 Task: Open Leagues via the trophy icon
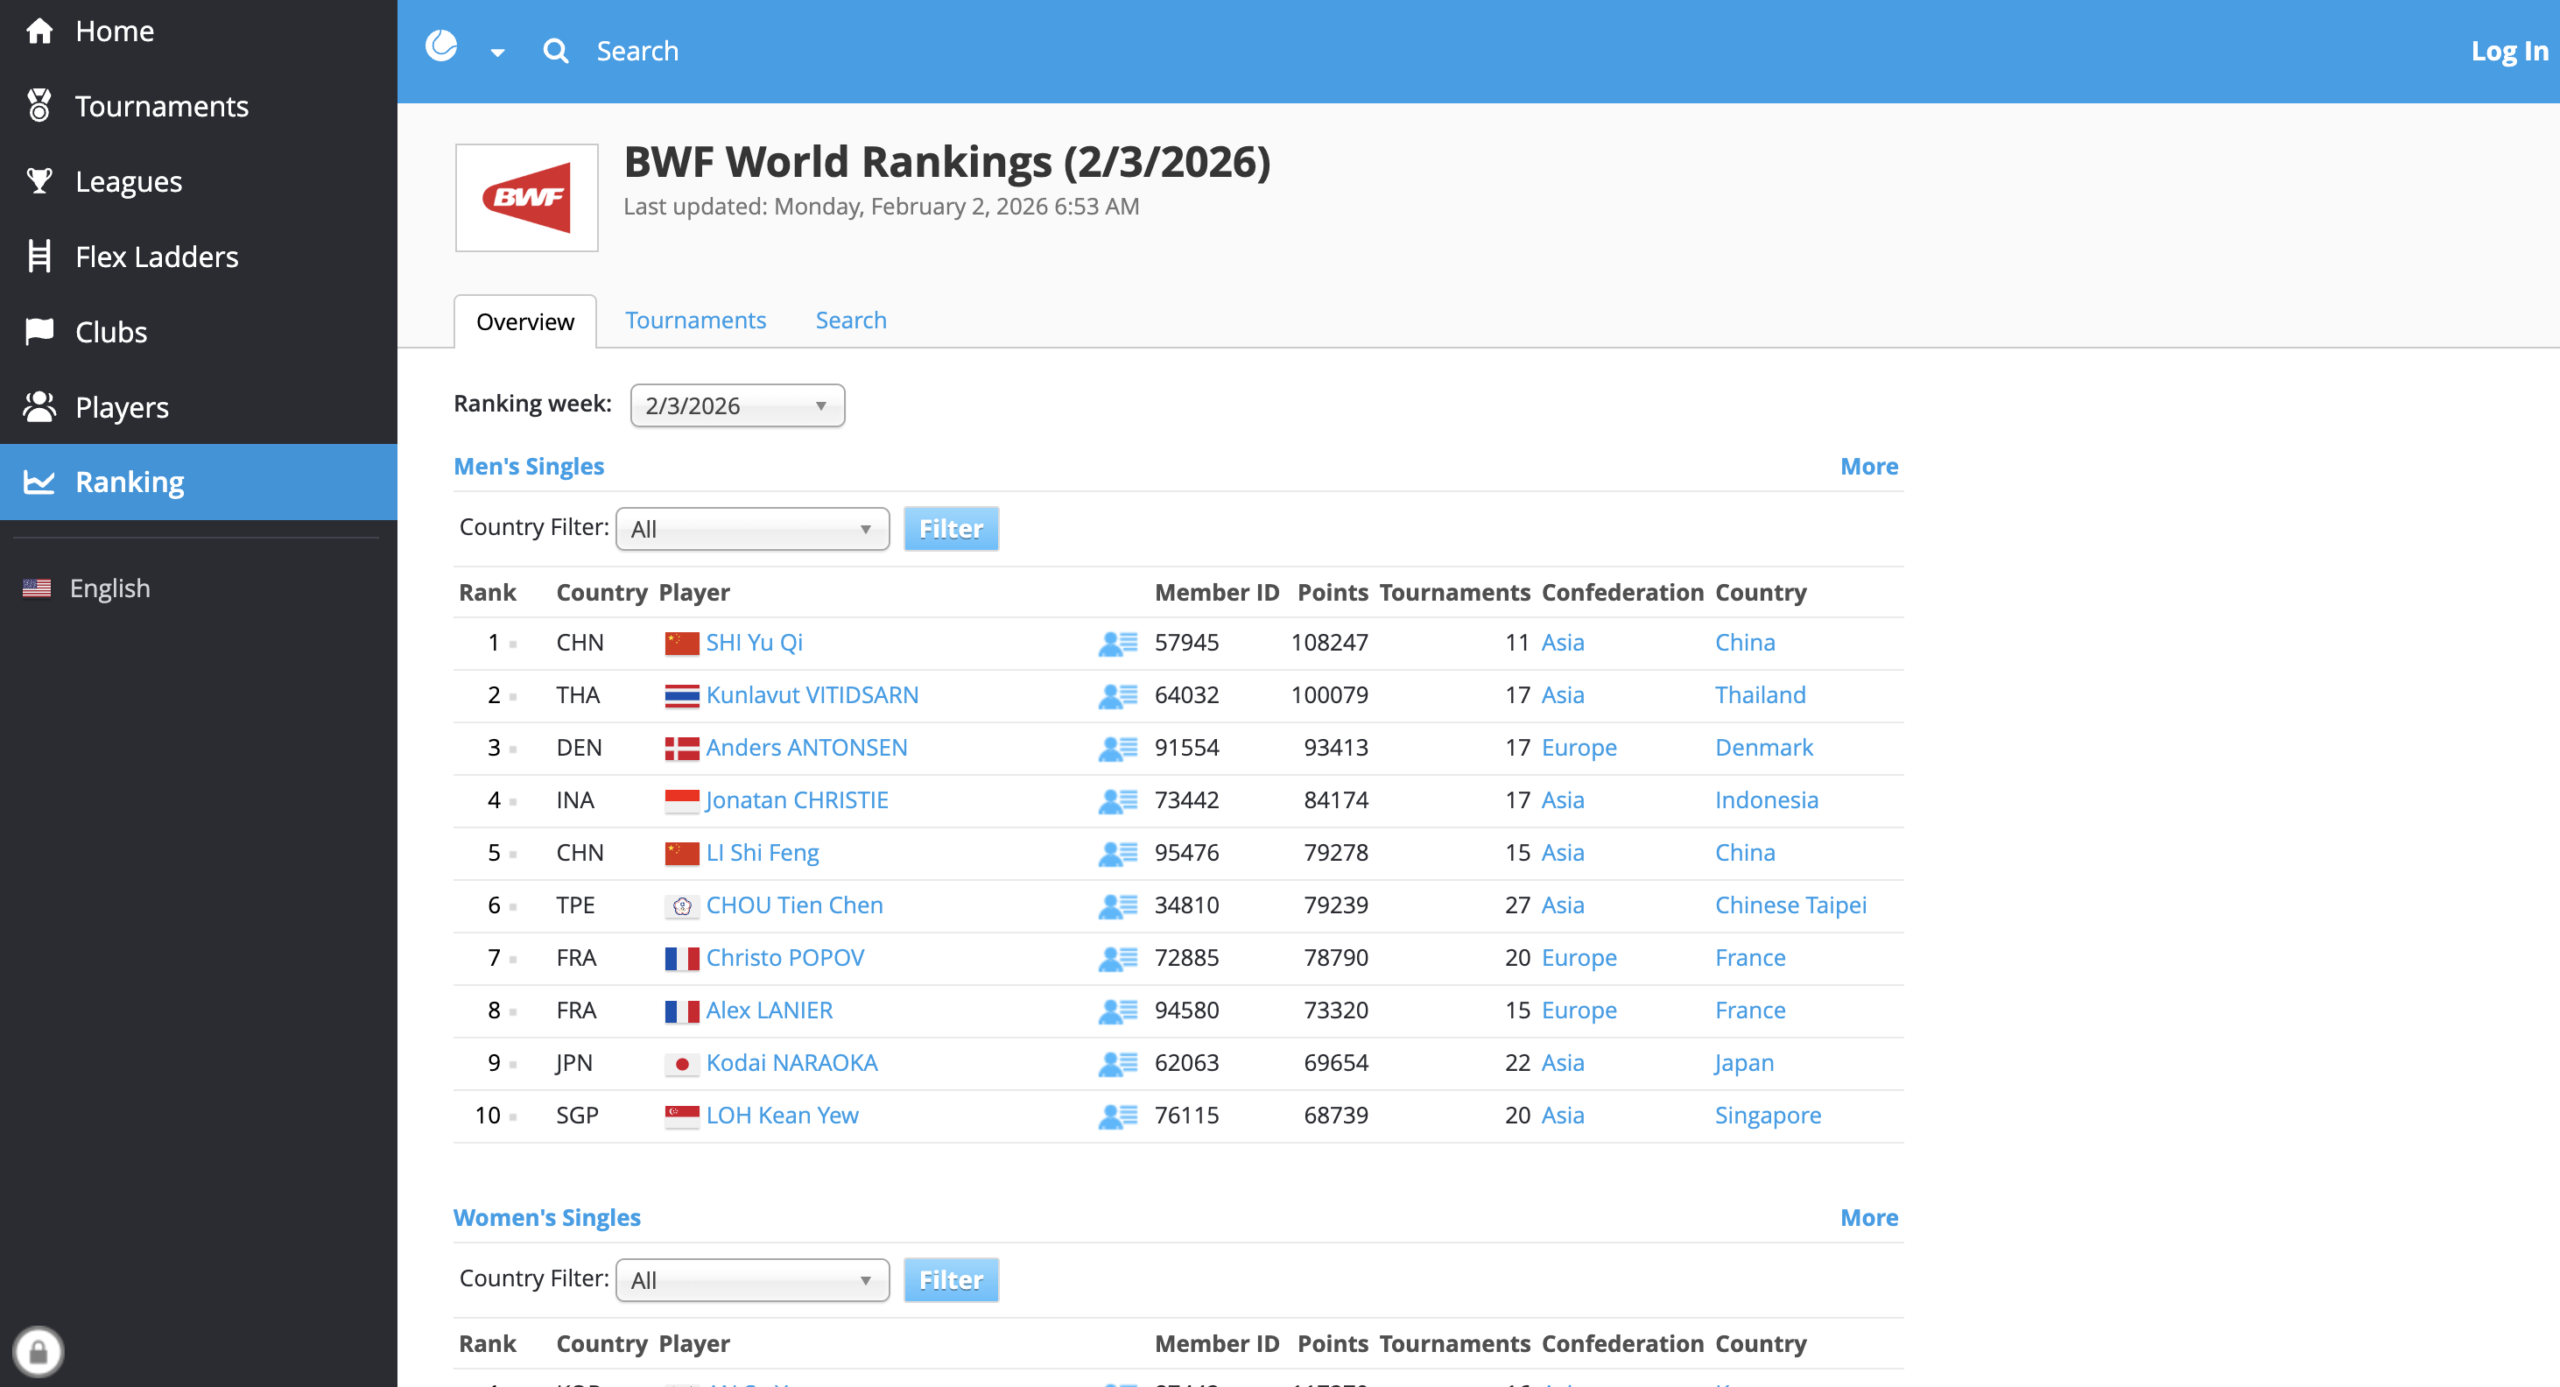pos(40,181)
